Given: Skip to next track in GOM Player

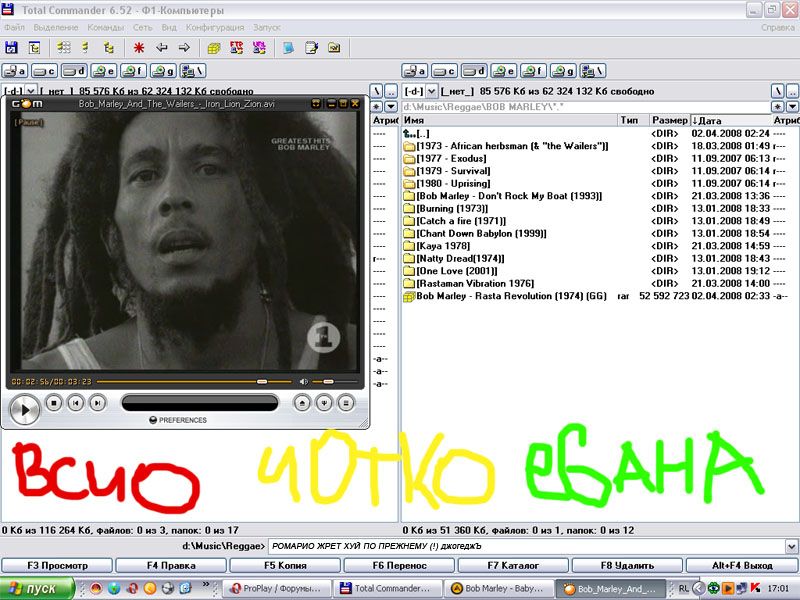Looking at the screenshot, I should pos(97,403).
